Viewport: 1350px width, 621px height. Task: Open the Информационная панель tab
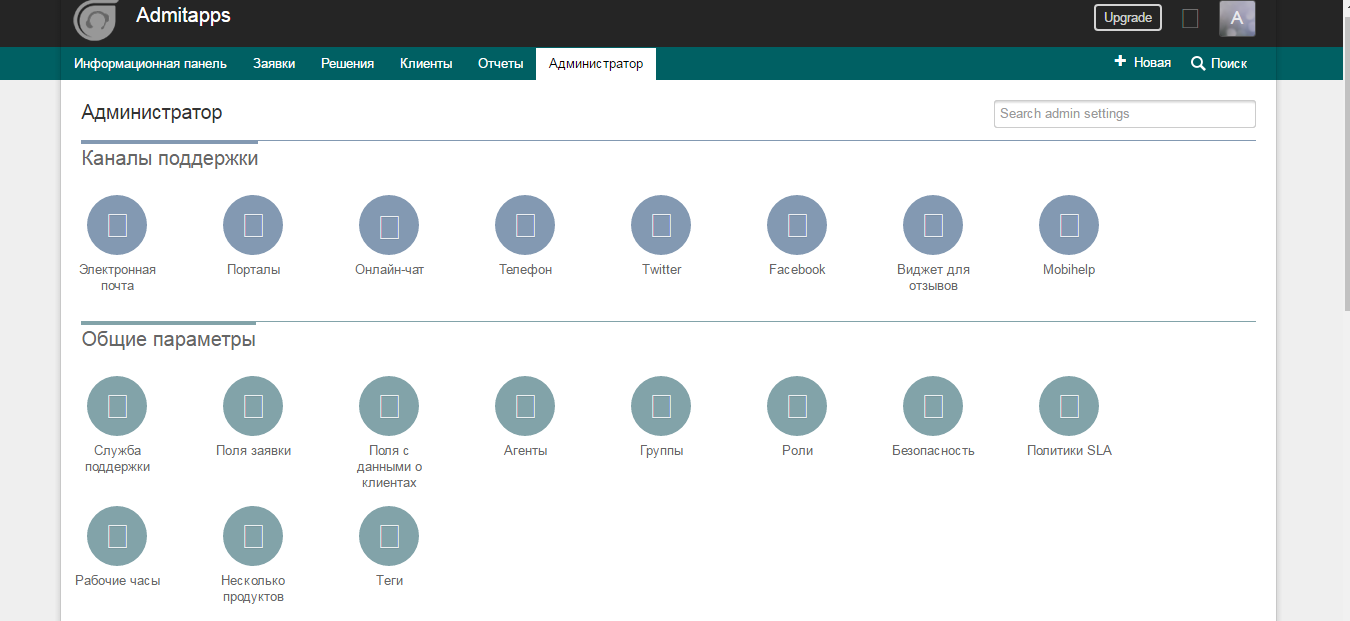click(x=150, y=63)
